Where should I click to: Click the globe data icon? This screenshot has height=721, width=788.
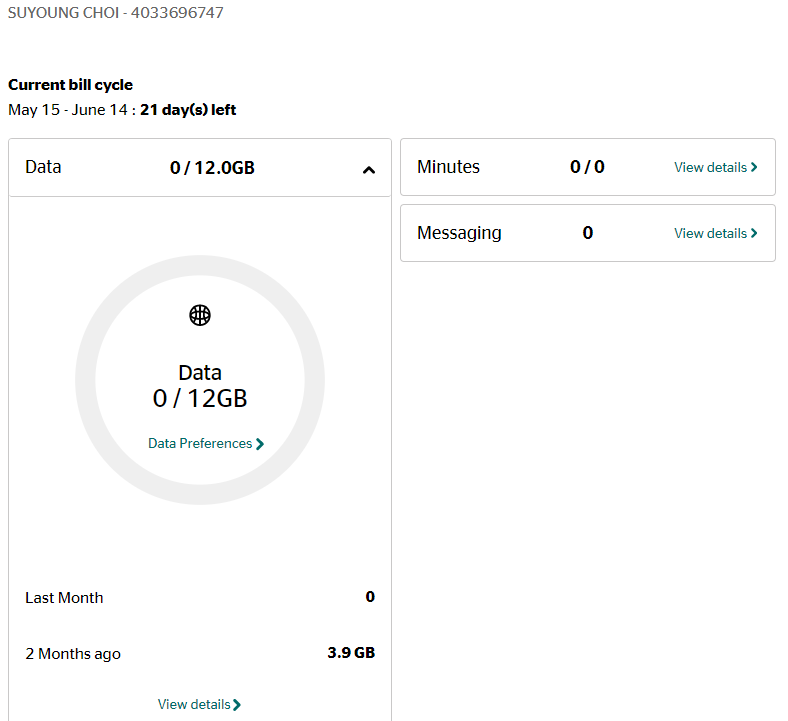pyautogui.click(x=200, y=316)
